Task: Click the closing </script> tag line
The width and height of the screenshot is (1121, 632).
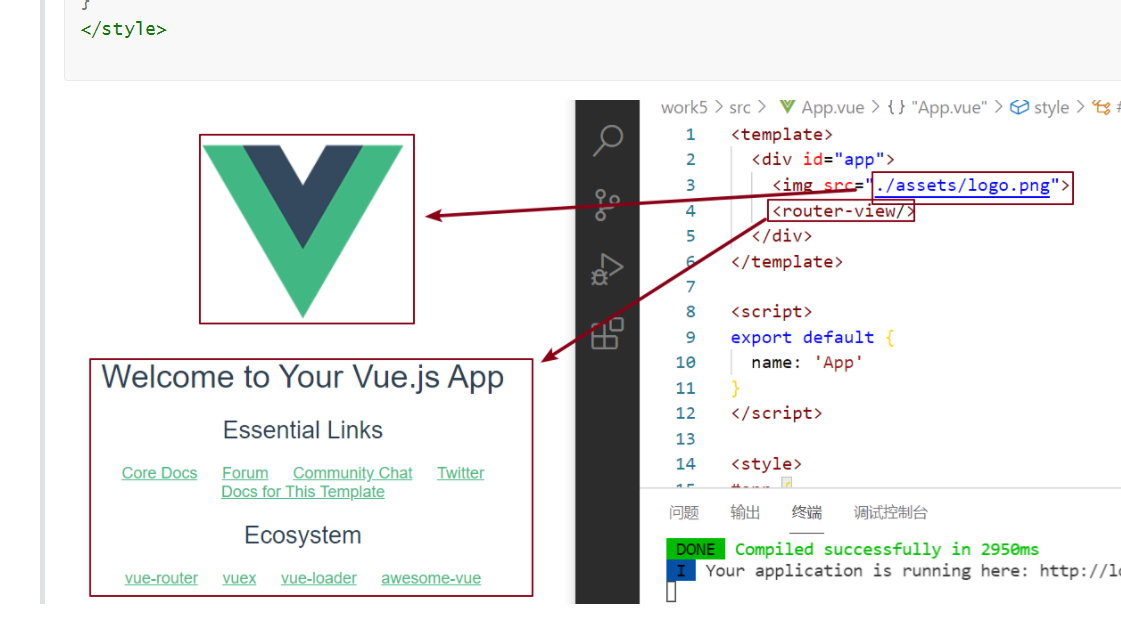Action: 776,413
